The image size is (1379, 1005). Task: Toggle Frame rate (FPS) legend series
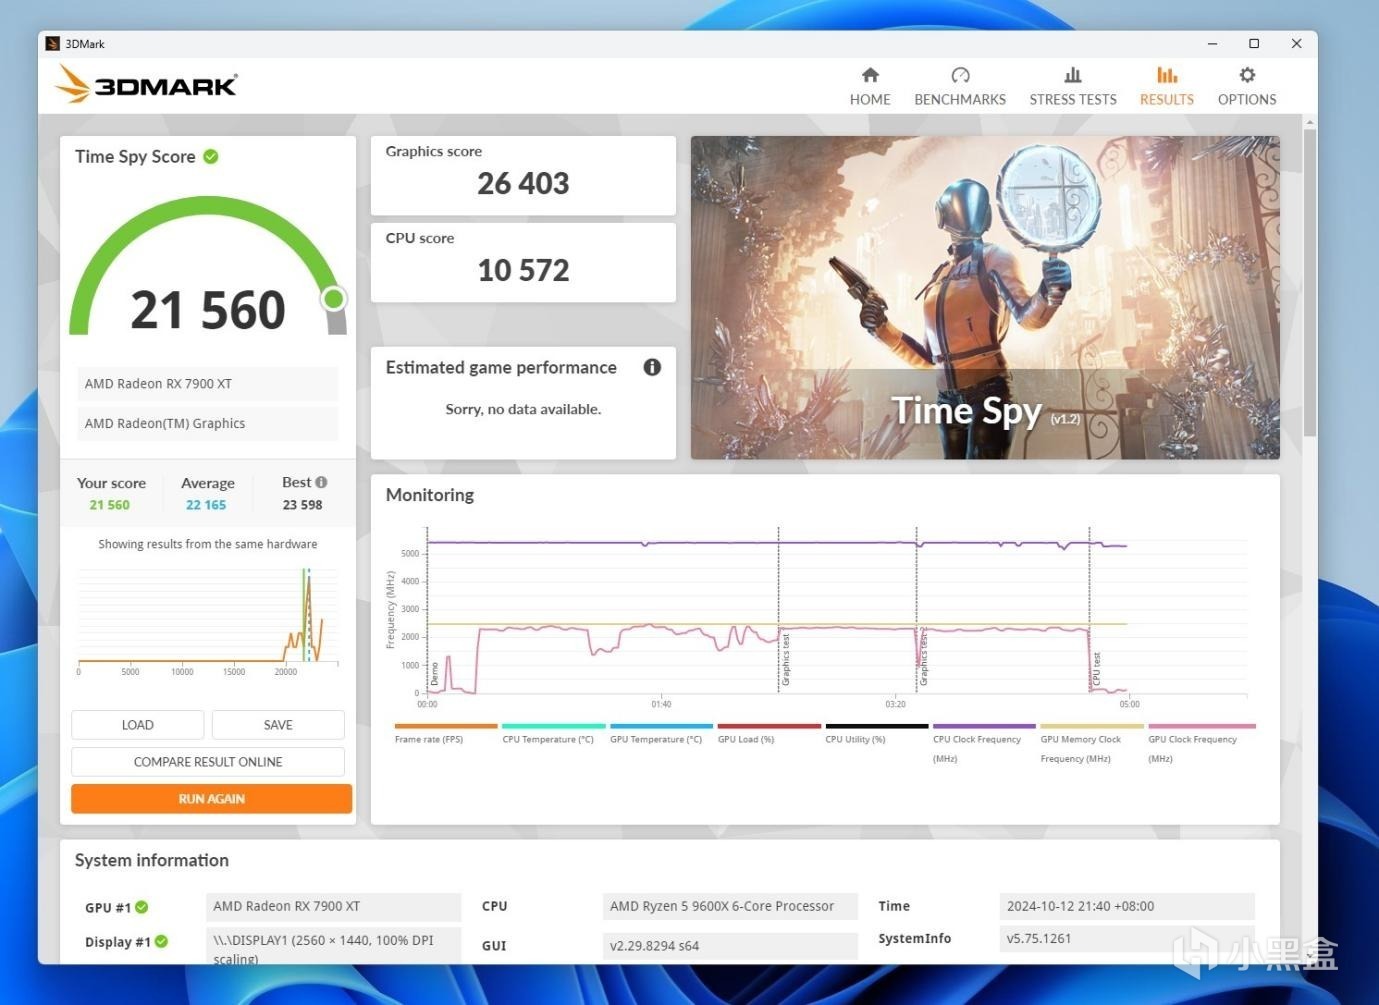pos(446,734)
